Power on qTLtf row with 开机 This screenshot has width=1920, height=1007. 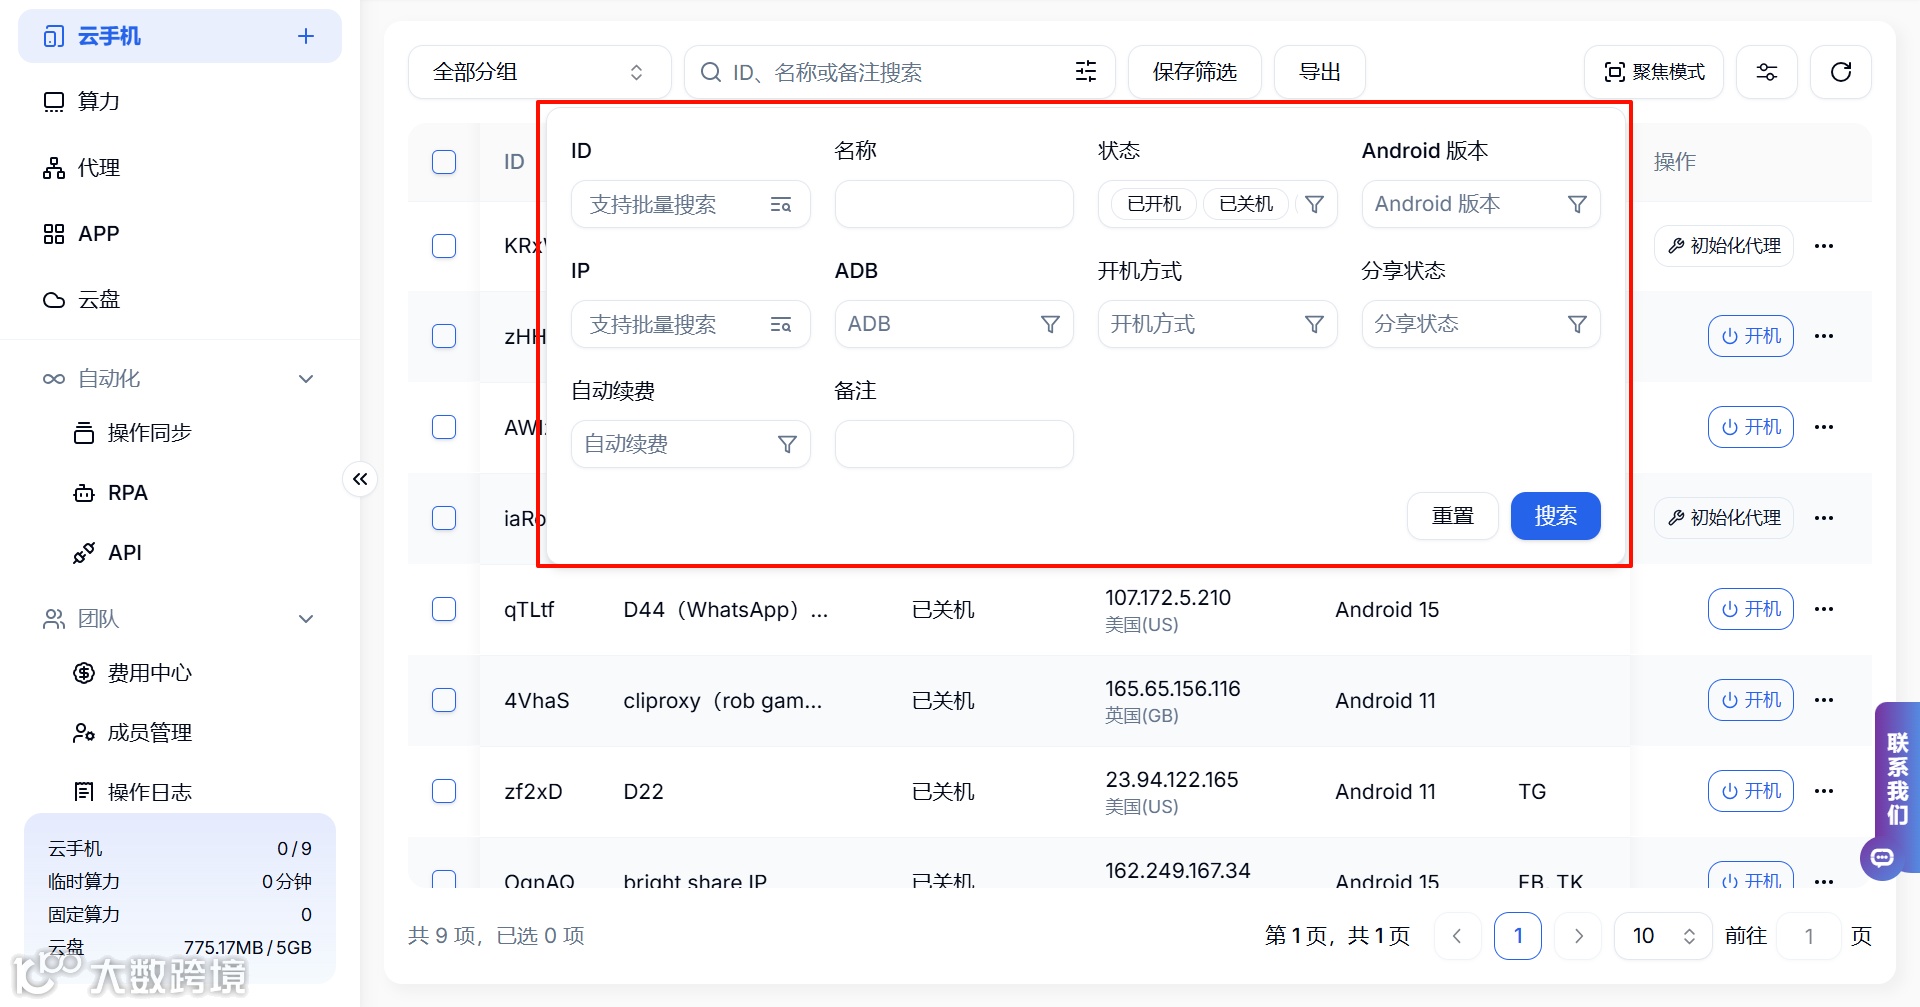point(1750,609)
